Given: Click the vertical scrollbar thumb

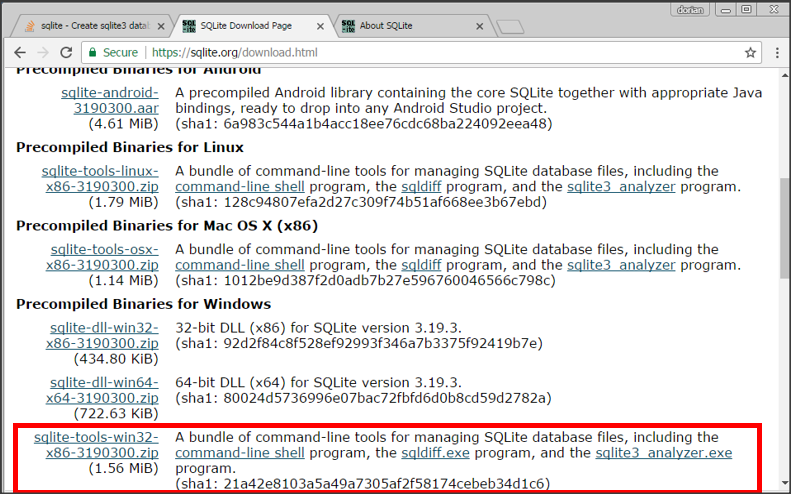Looking at the screenshot, I should [785, 227].
